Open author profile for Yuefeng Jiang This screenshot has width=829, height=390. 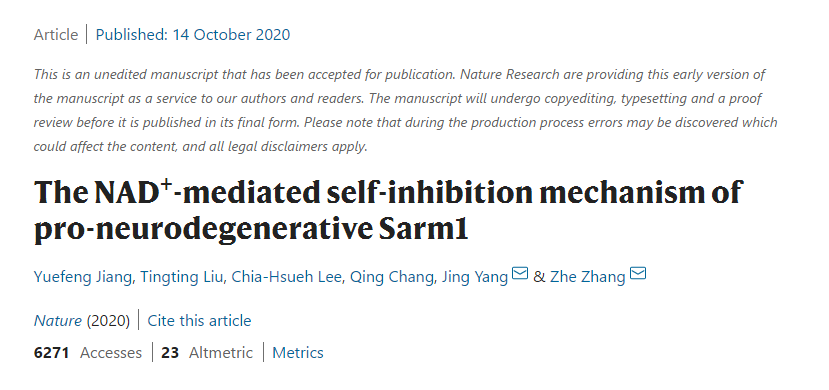[x=82, y=277]
